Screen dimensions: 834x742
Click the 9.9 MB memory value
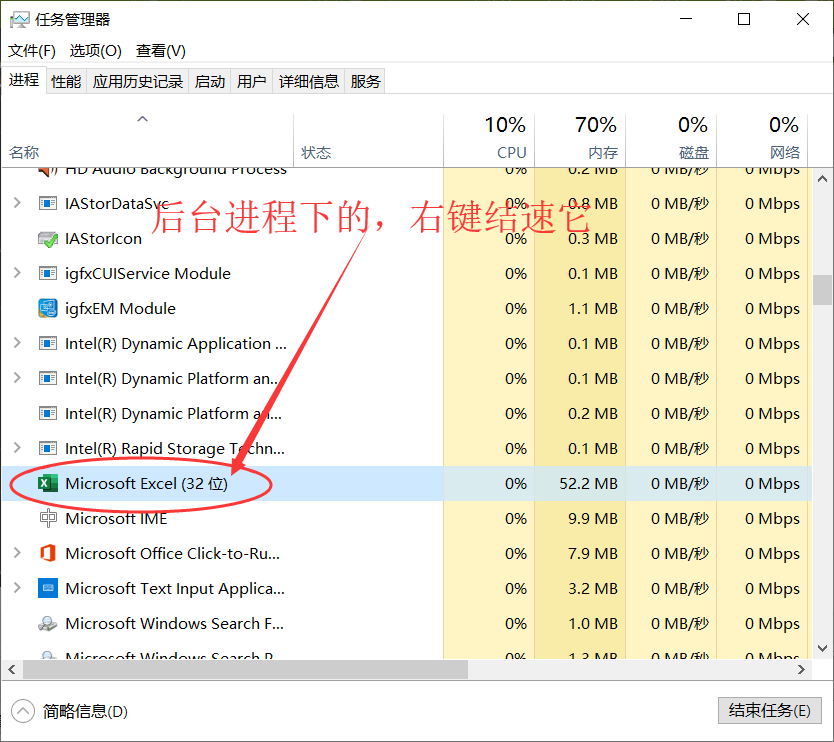593,519
